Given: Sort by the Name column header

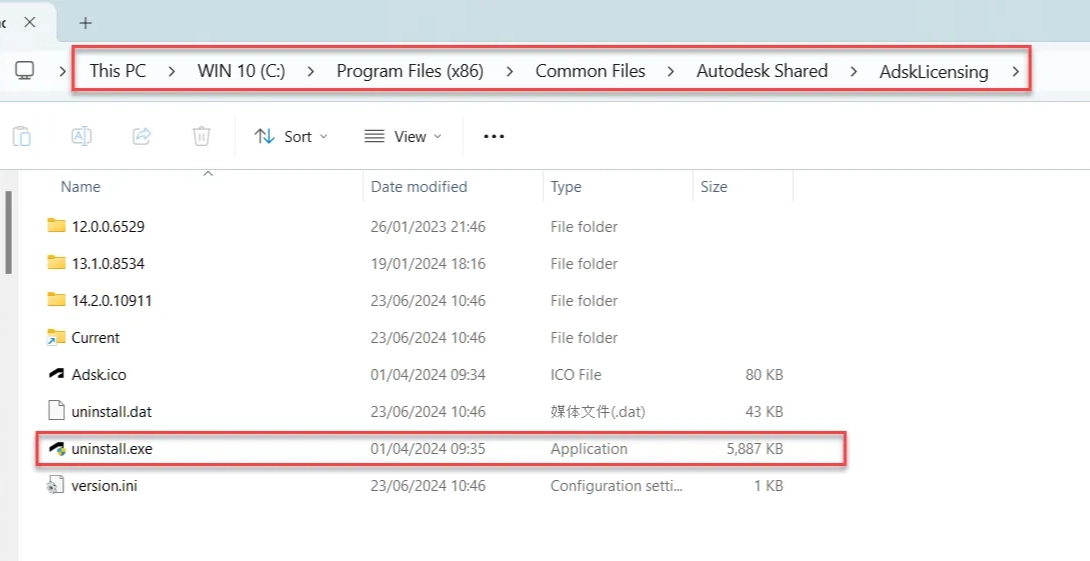Looking at the screenshot, I should pos(81,186).
